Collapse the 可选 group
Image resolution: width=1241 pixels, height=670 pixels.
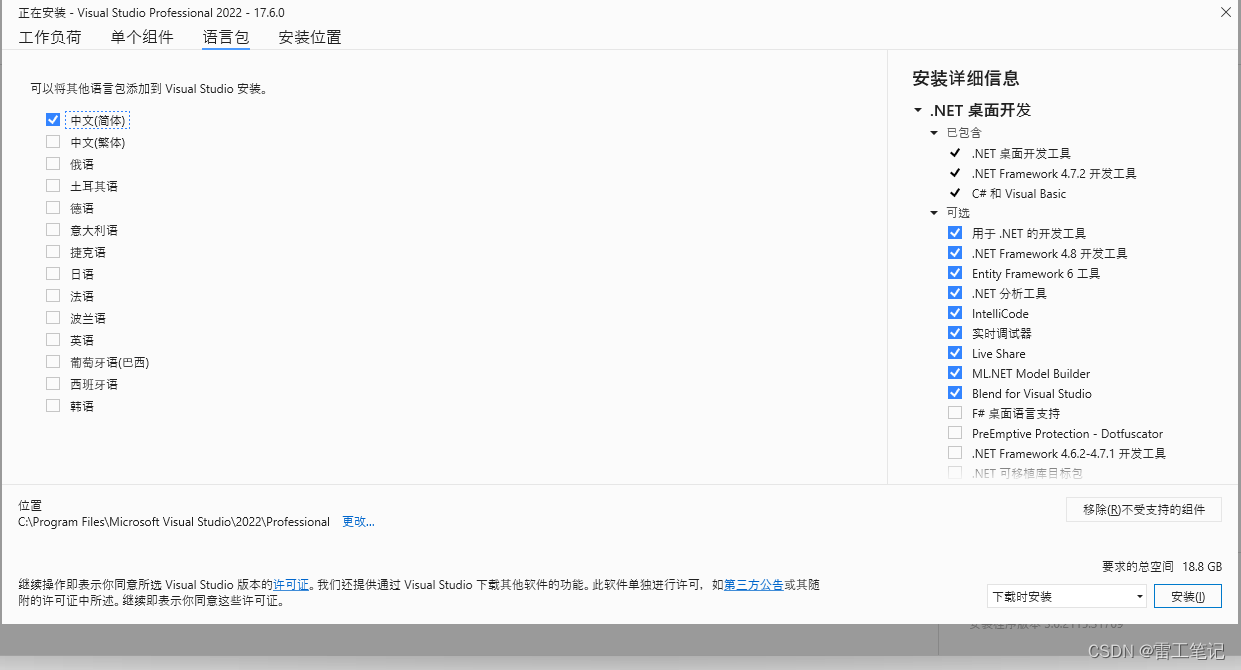934,213
